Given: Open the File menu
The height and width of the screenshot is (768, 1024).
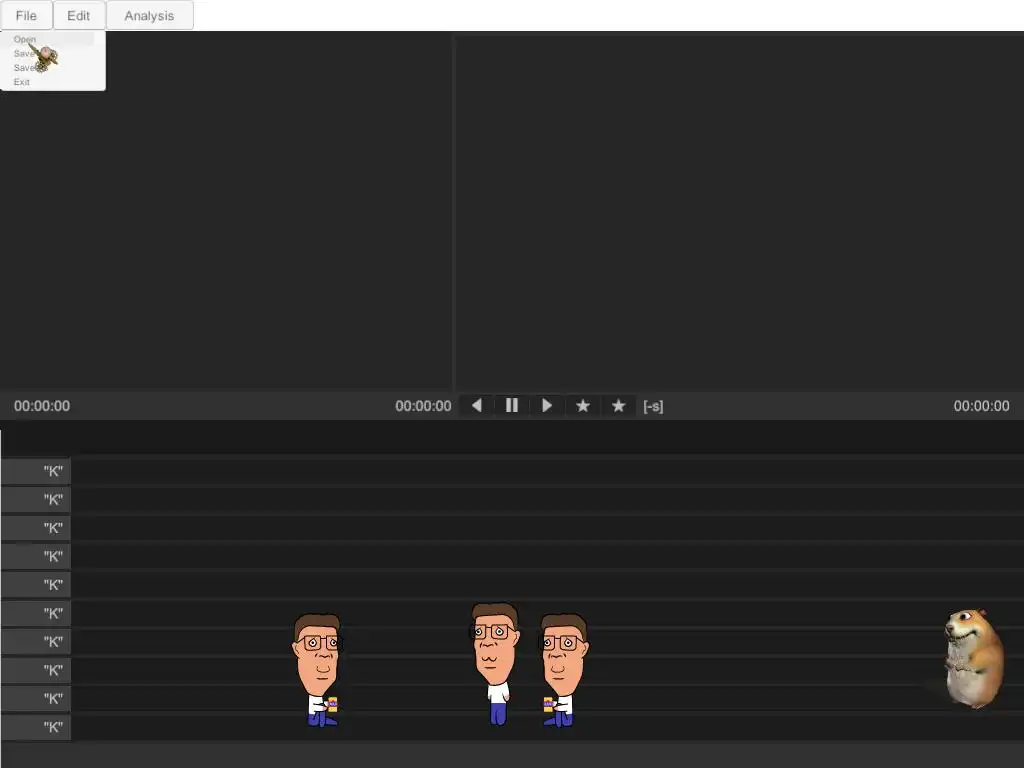Looking at the screenshot, I should click(26, 16).
